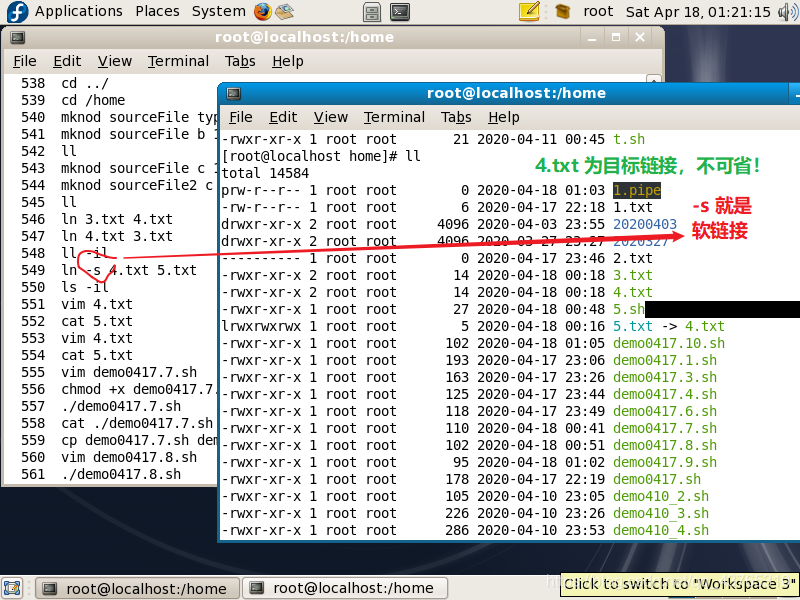Open Edit menu in the front terminal
The width and height of the screenshot is (800, 600).
(283, 117)
